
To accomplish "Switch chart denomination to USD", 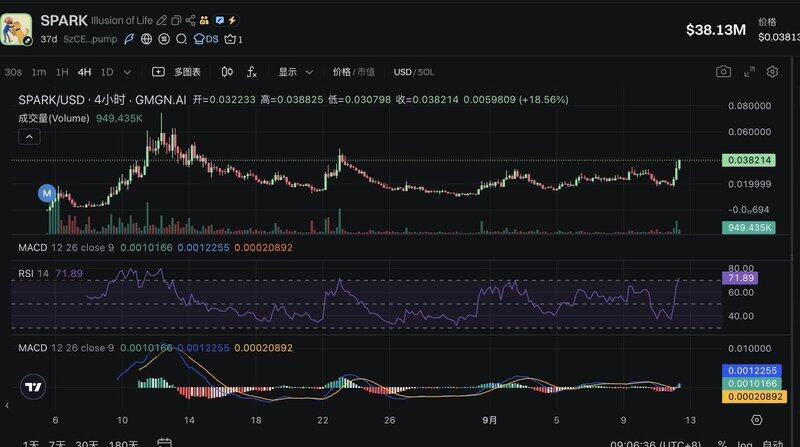I will coord(403,72).
